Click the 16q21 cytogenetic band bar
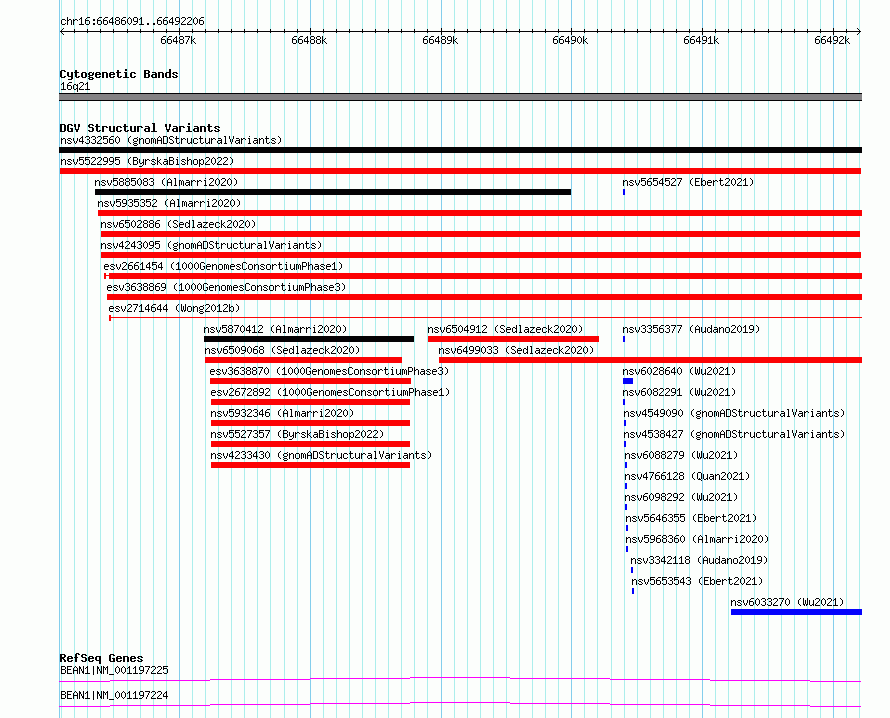Viewport: 890px width, 718px height. (x=460, y=97)
